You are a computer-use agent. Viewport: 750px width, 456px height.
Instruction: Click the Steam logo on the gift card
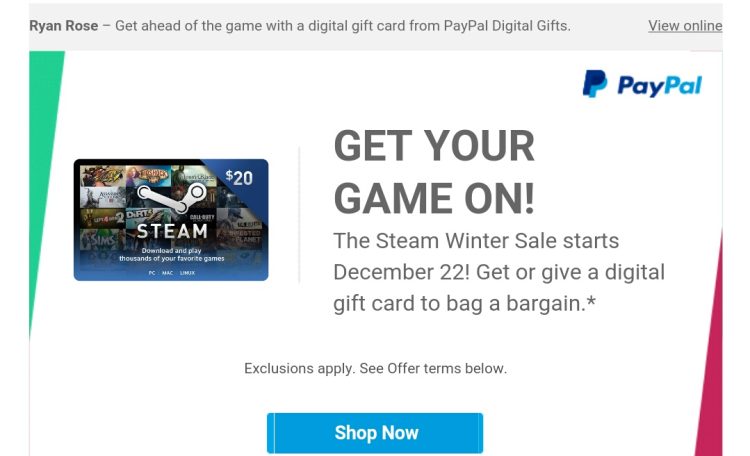coord(172,198)
